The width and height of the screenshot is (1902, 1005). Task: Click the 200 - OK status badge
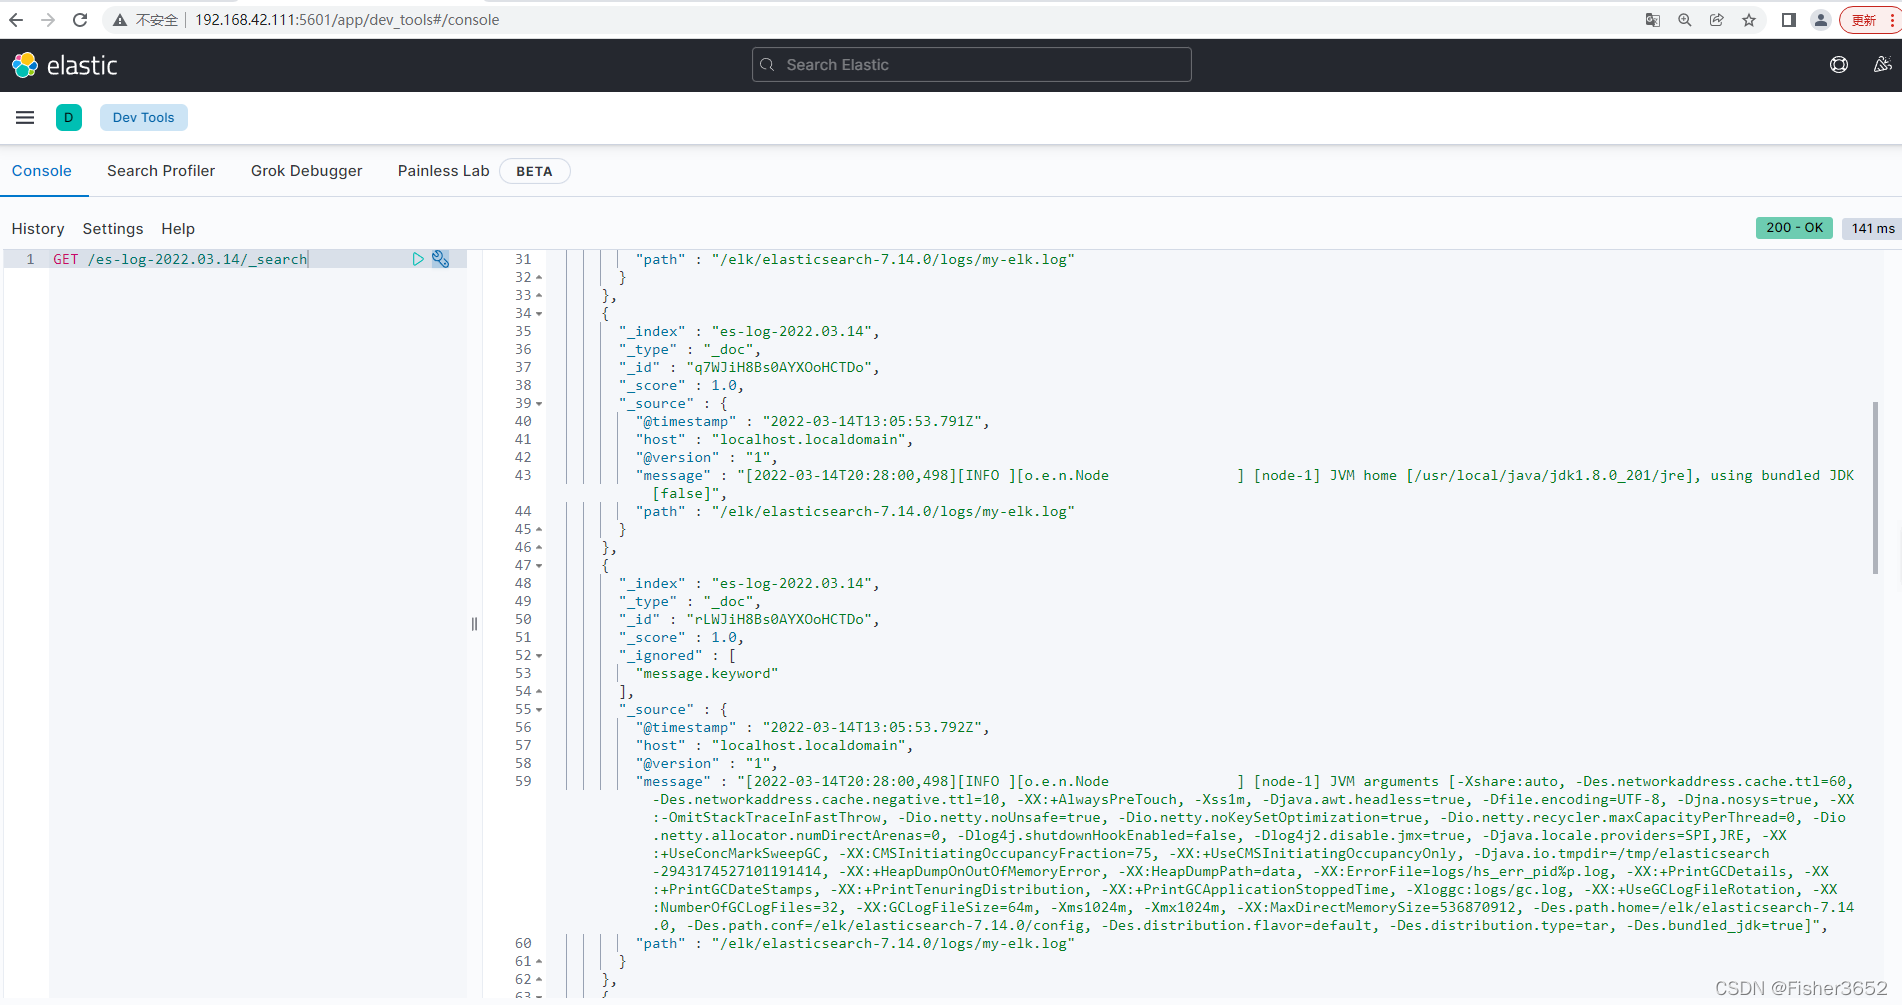pyautogui.click(x=1794, y=228)
